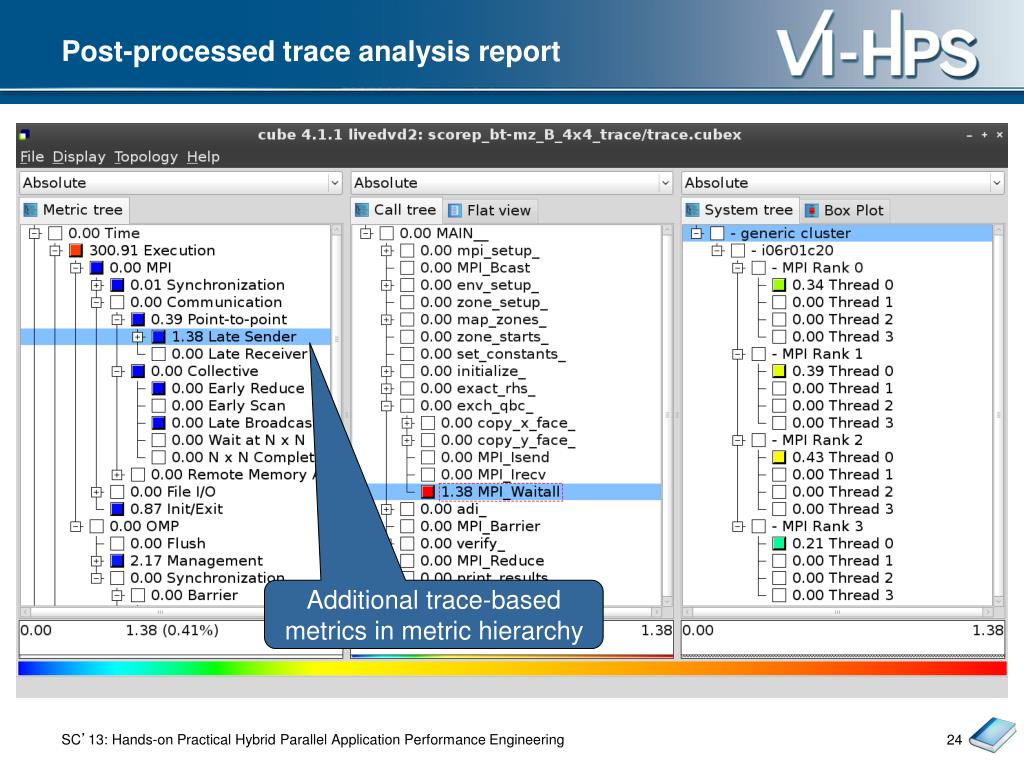Click the system tree value bar showing 1.38
The height and width of the screenshot is (768, 1024).
(x=843, y=639)
